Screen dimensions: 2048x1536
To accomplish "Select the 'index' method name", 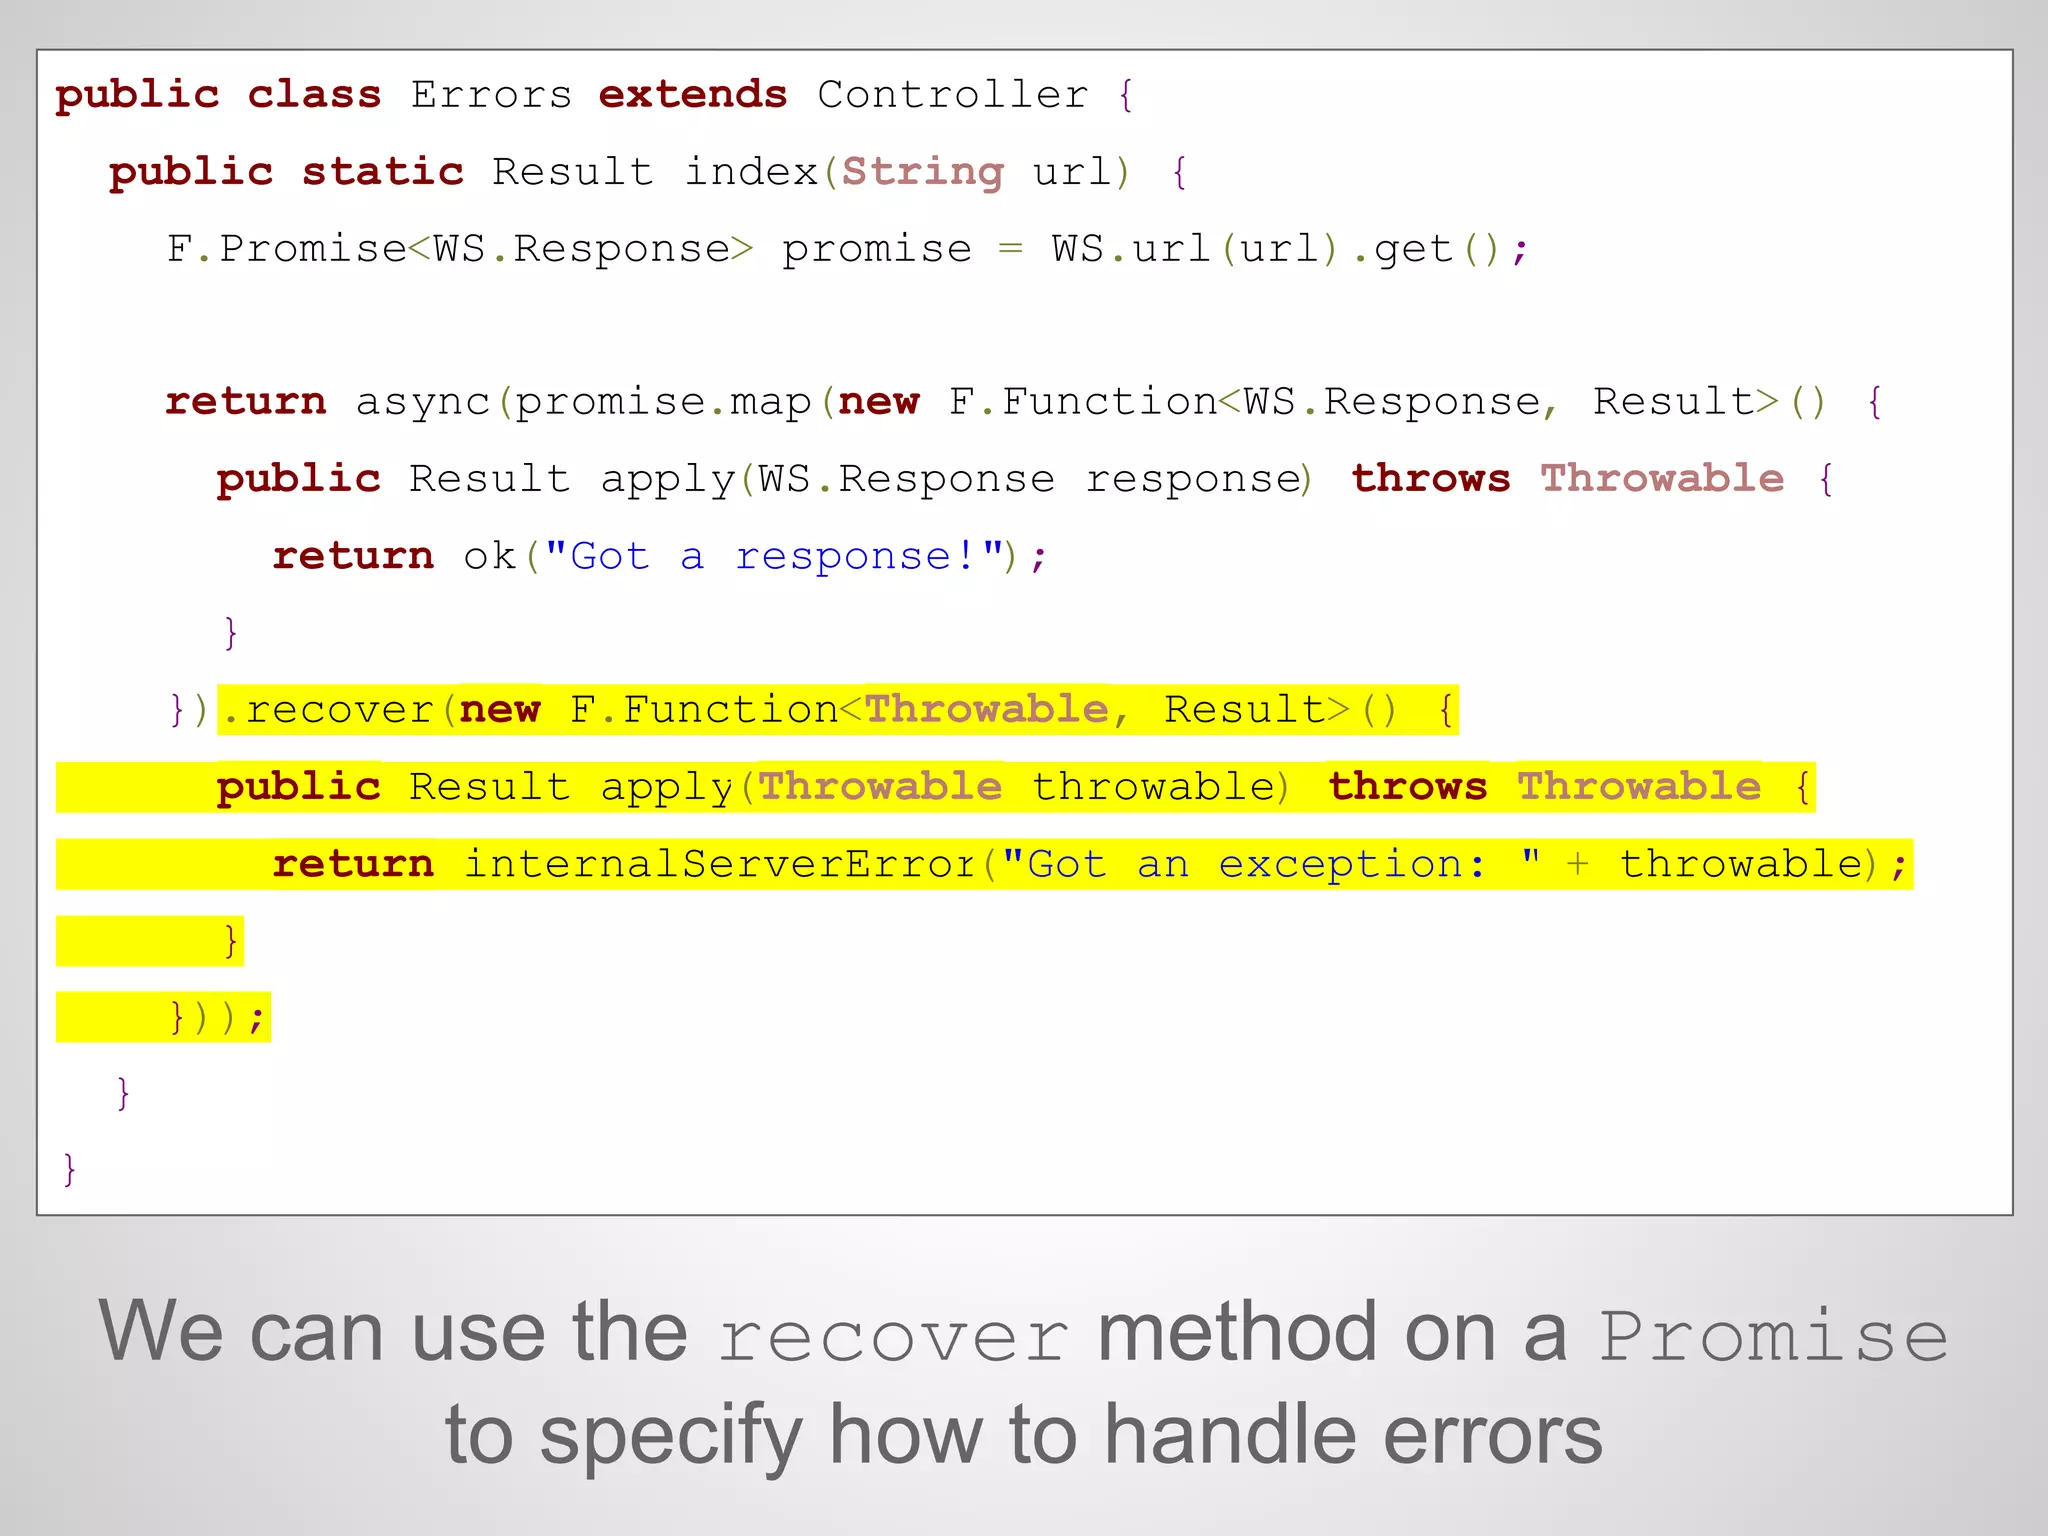I will (x=751, y=172).
